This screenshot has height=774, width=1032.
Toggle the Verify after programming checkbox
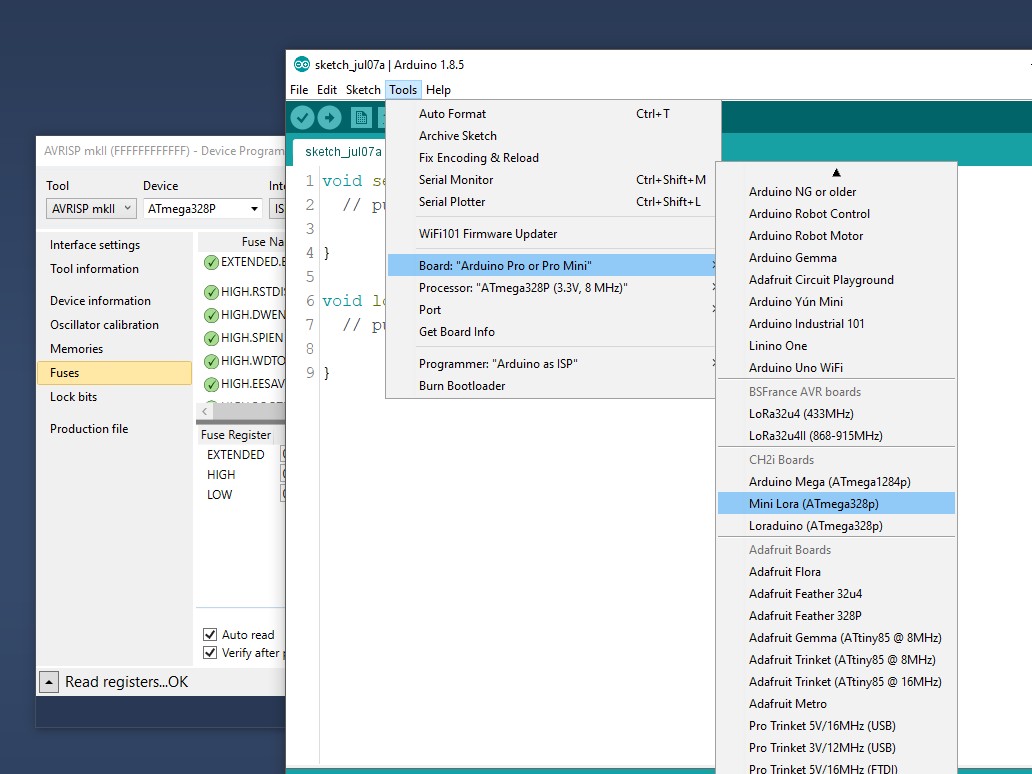click(210, 653)
